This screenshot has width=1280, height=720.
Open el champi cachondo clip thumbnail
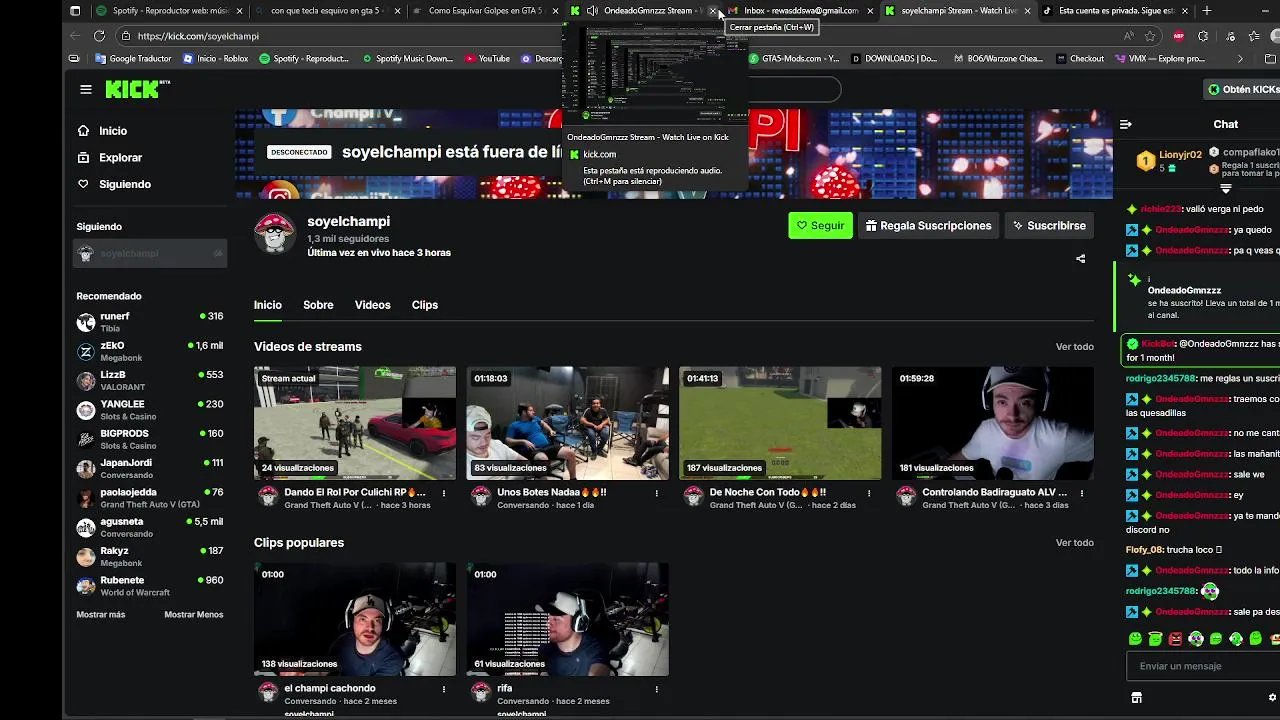click(x=355, y=619)
